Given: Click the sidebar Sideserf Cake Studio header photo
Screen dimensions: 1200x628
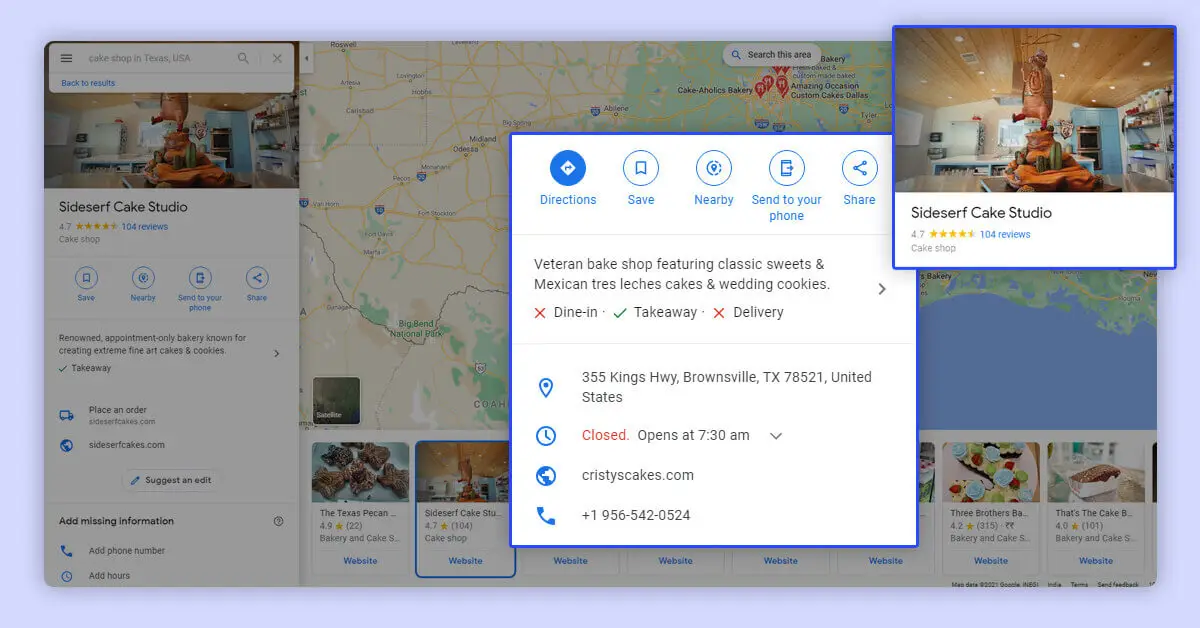Looking at the screenshot, I should tap(171, 140).
